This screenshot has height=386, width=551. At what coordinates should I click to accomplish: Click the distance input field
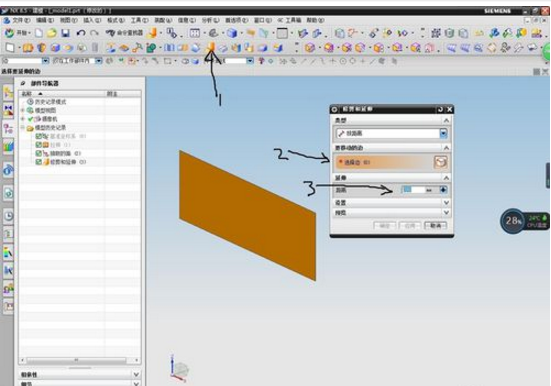(x=413, y=190)
